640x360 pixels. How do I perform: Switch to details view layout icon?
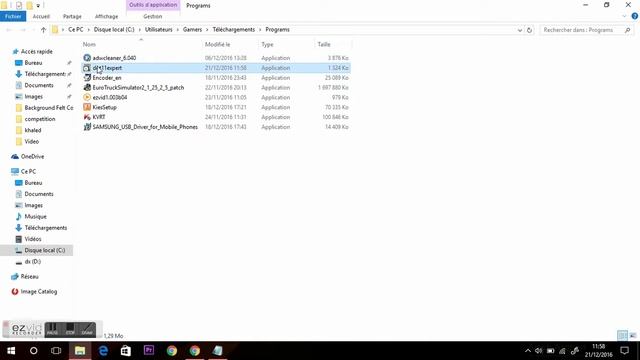622,336
